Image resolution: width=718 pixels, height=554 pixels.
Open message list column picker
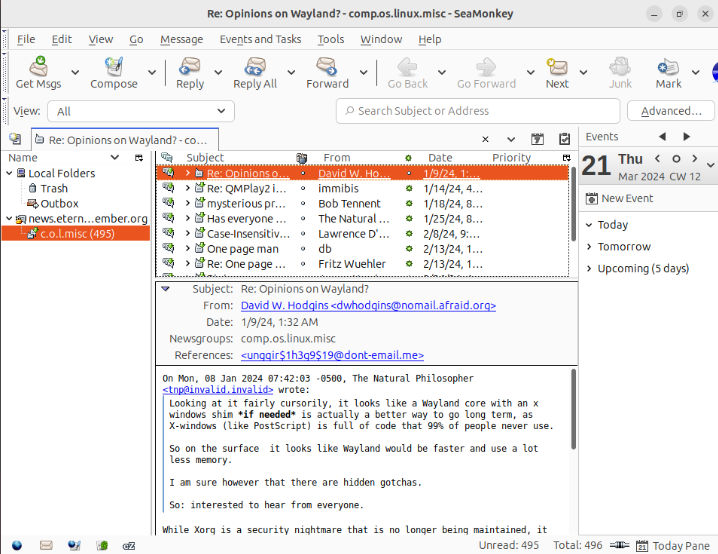(566, 158)
